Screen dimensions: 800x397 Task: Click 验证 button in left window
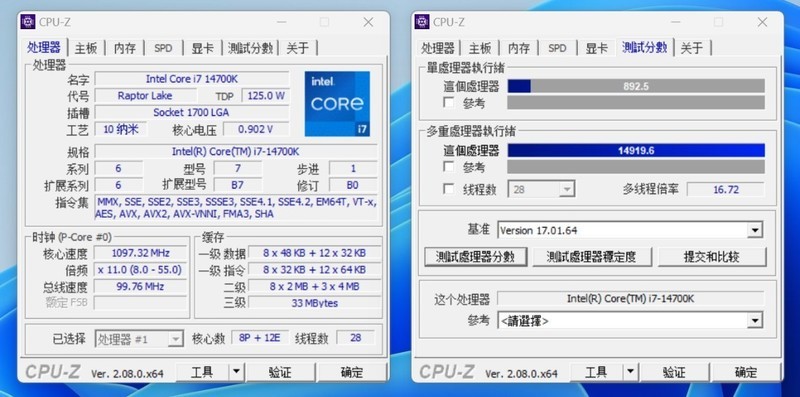280,372
